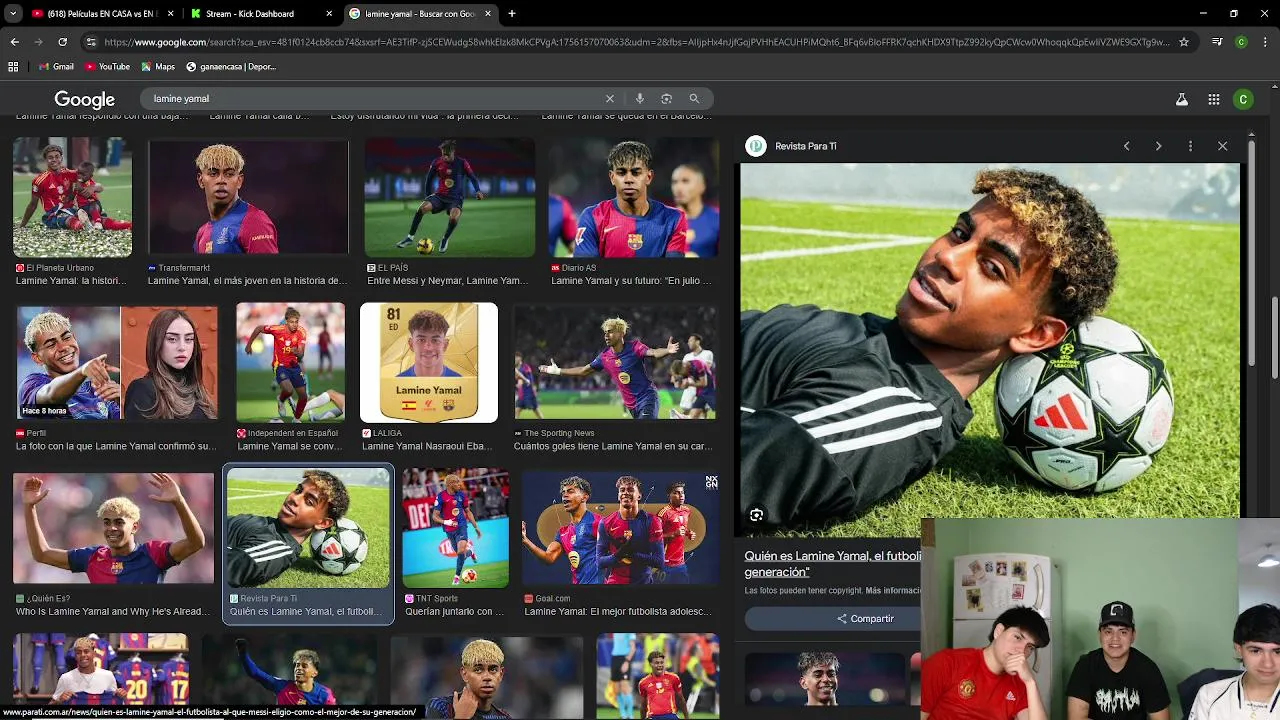Open The Sporting News image thumbnail
Image resolution: width=1280 pixels, height=720 pixels.
click(615, 363)
